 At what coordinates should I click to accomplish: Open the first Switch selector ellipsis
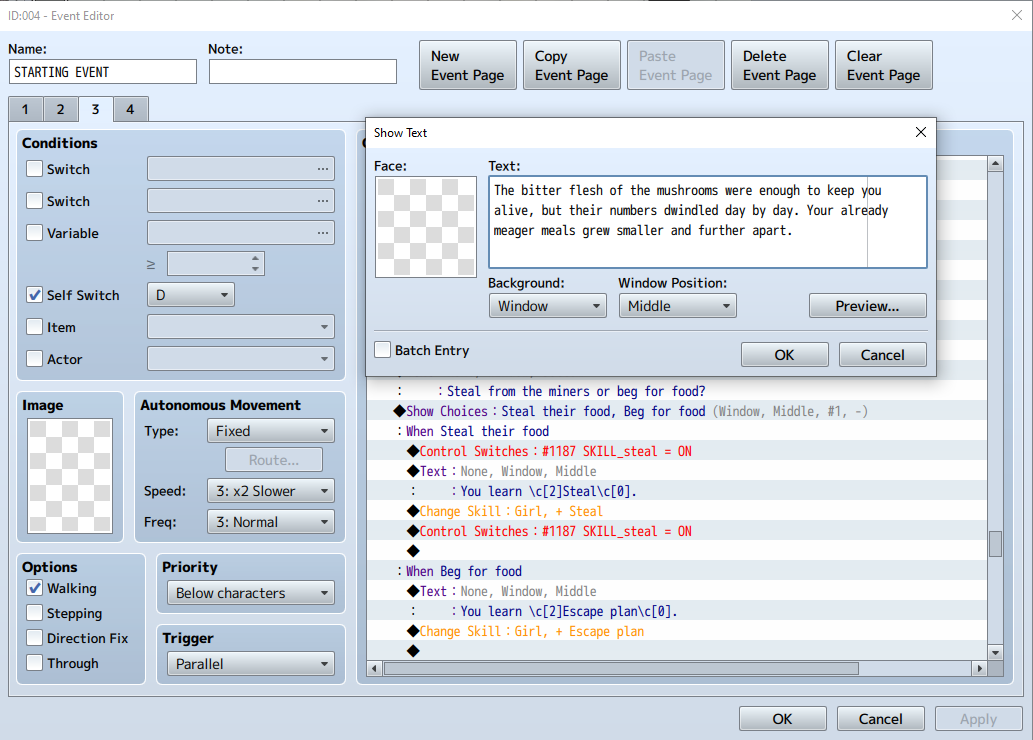[x=322, y=169]
